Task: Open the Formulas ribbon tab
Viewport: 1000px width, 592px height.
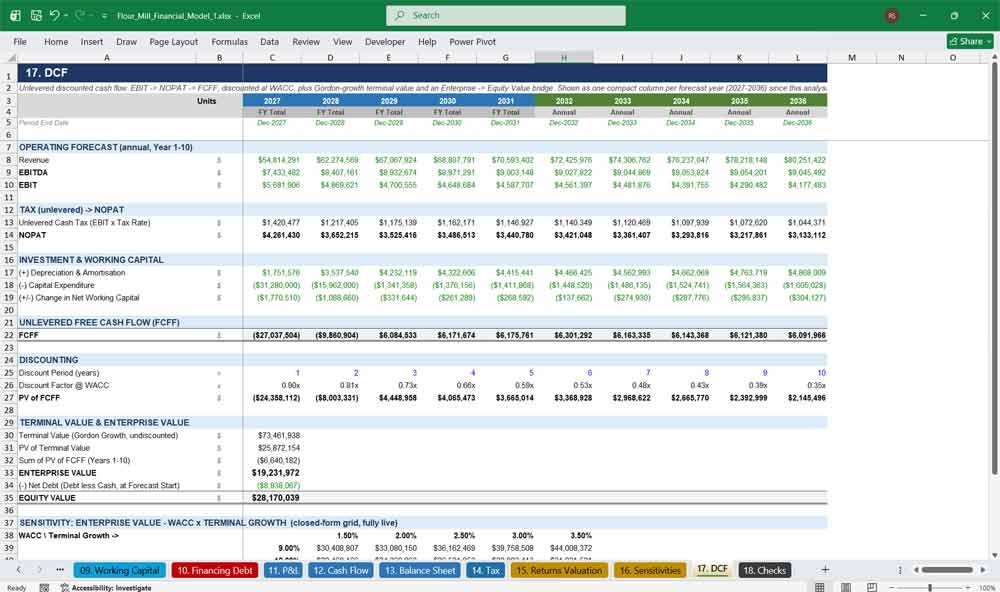Action: pyautogui.click(x=230, y=41)
